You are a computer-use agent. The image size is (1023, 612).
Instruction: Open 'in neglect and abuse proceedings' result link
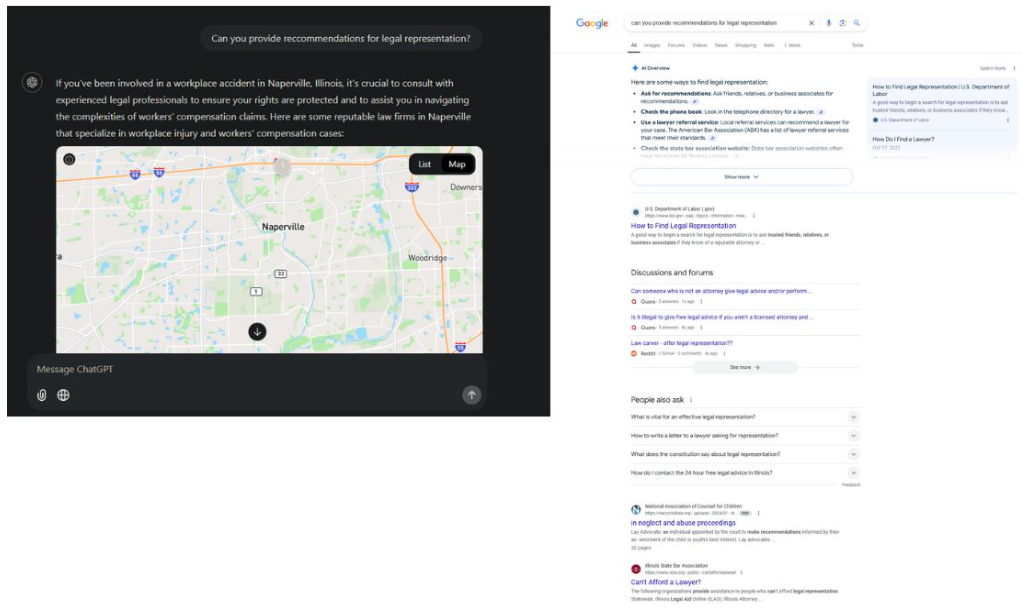tap(683, 523)
